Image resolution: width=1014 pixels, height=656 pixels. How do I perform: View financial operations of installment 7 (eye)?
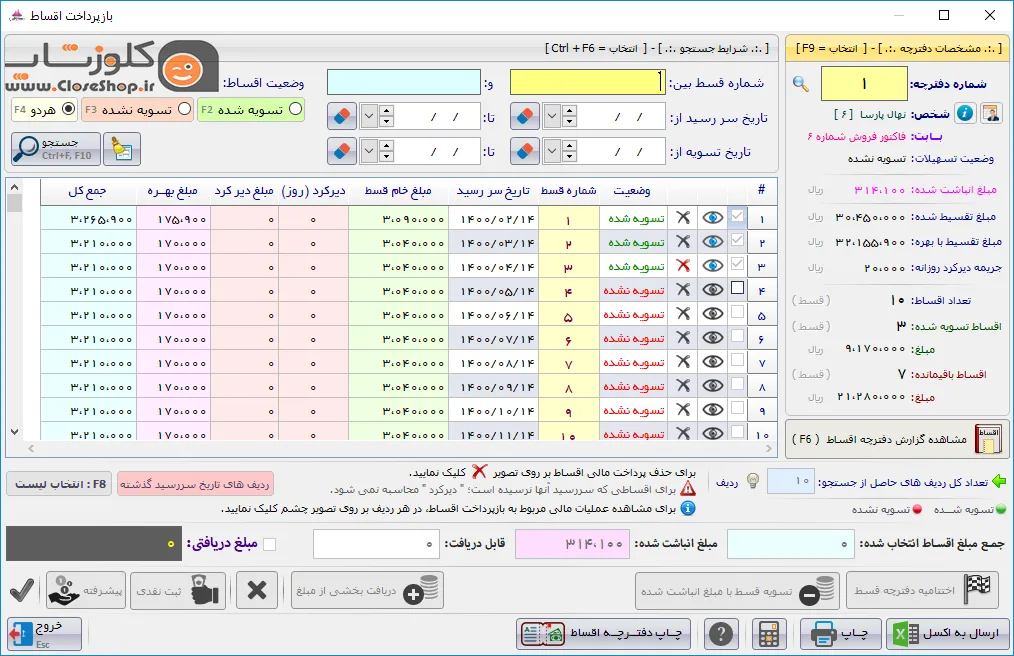(x=713, y=362)
